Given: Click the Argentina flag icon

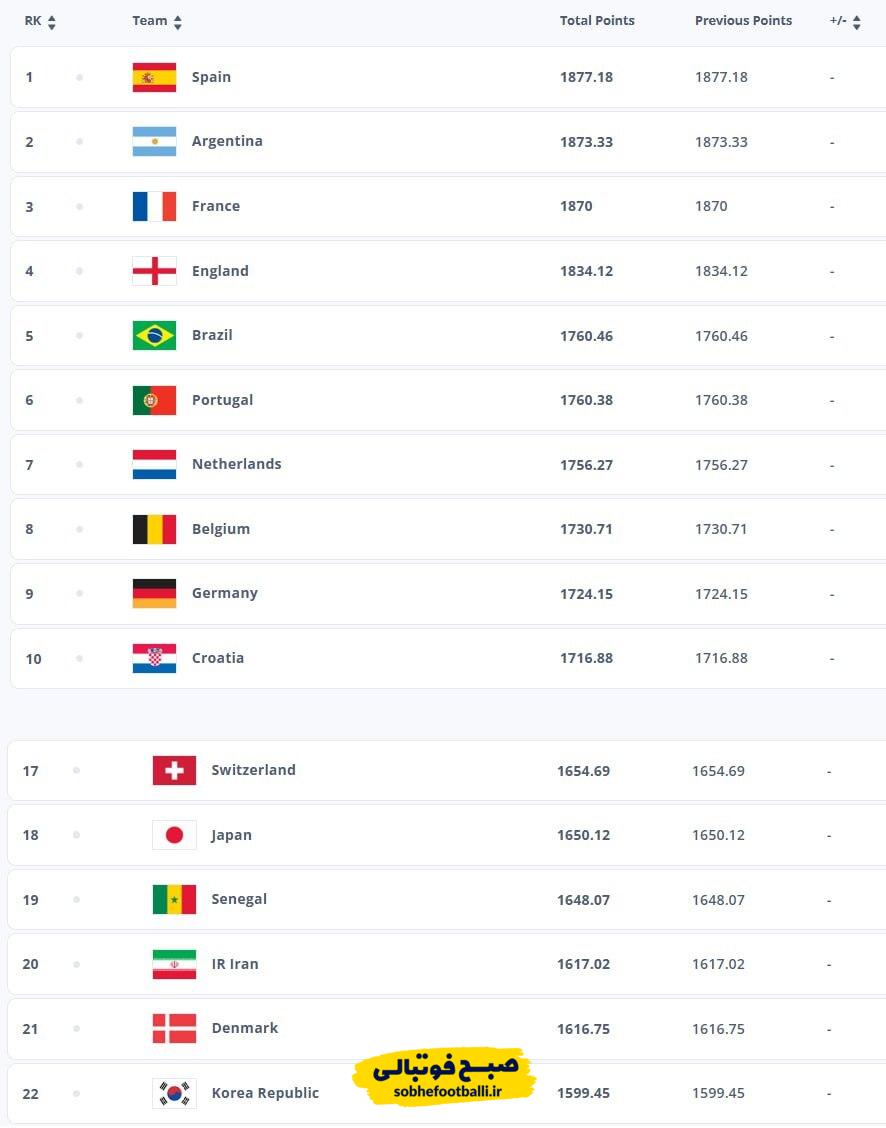Looking at the screenshot, I should click(x=154, y=142).
